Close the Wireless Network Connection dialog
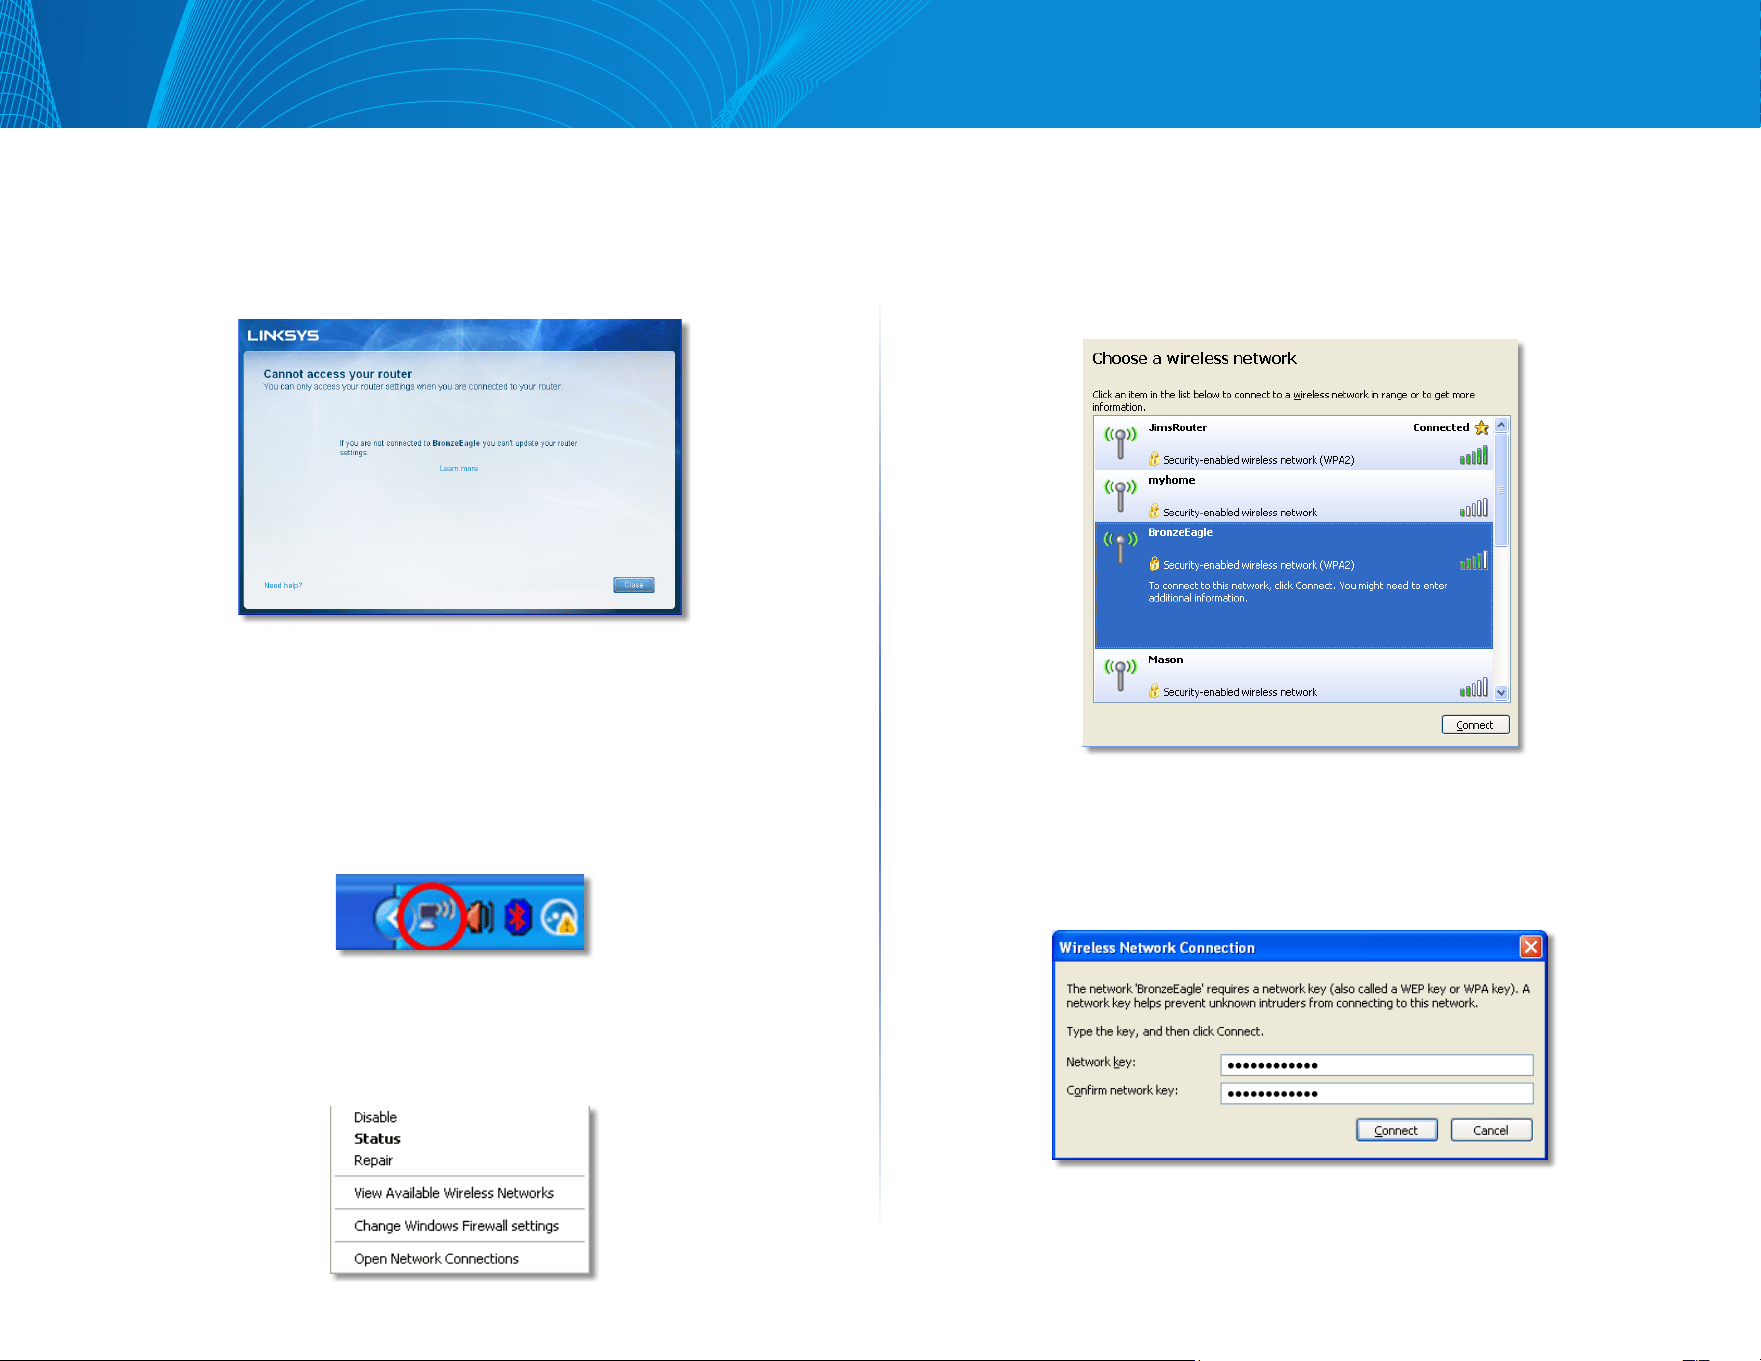The image size is (1761, 1361). tap(1530, 947)
